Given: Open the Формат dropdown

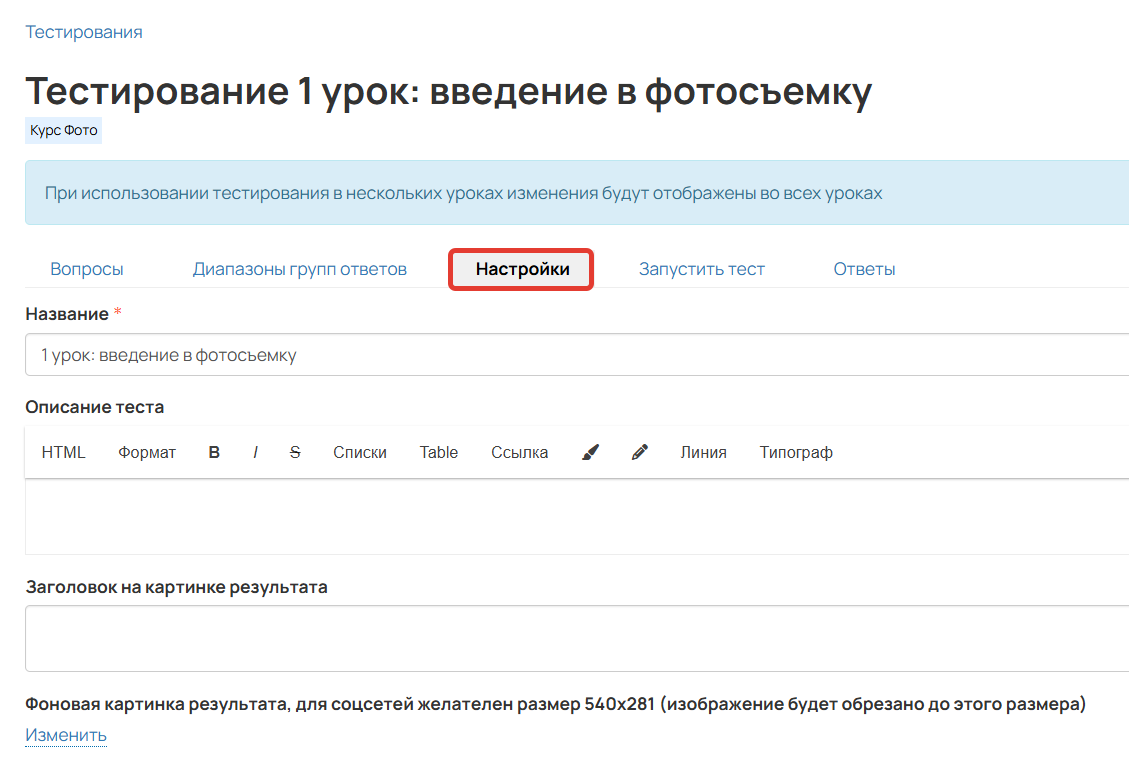Looking at the screenshot, I should (x=147, y=452).
